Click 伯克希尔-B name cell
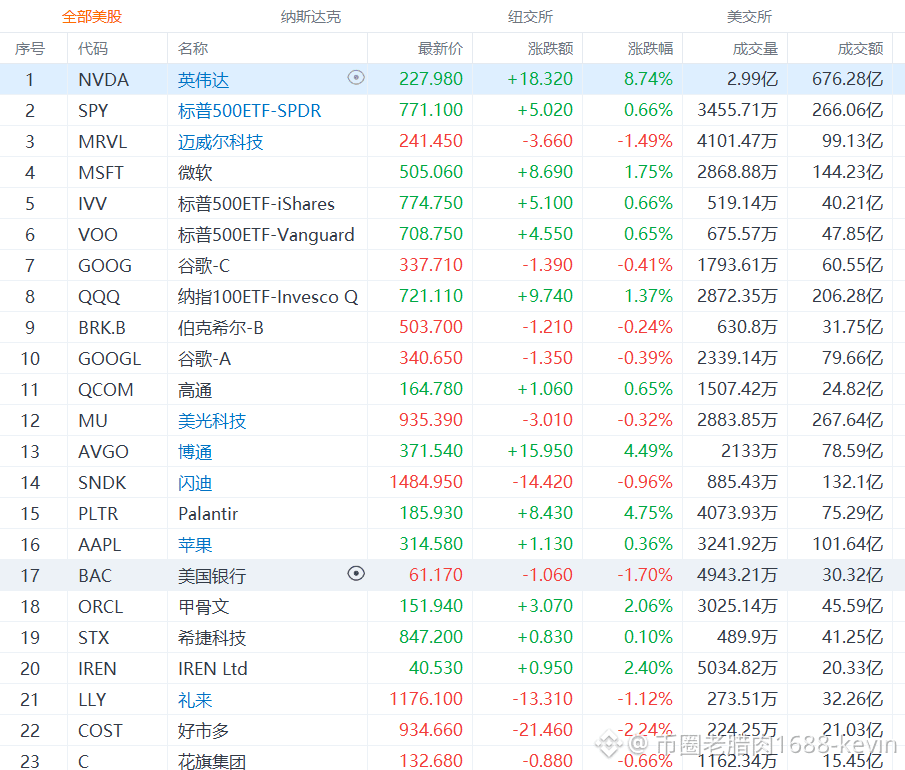 click(220, 328)
